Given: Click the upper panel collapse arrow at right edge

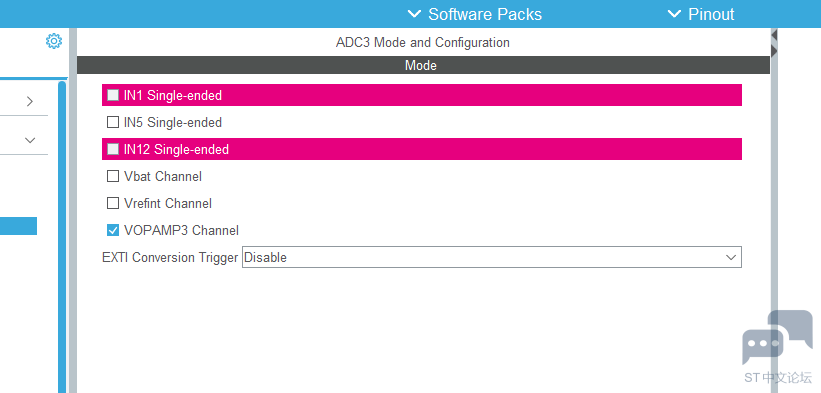Looking at the screenshot, I should pos(774,35).
